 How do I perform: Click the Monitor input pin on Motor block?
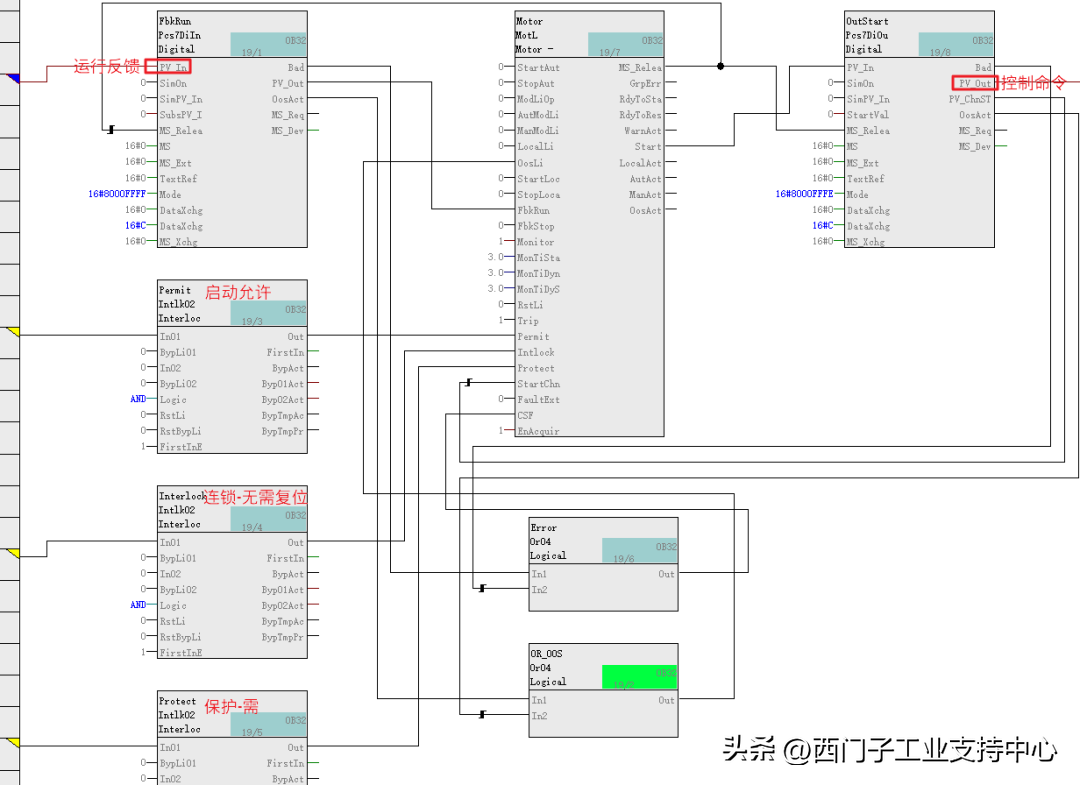pos(535,242)
